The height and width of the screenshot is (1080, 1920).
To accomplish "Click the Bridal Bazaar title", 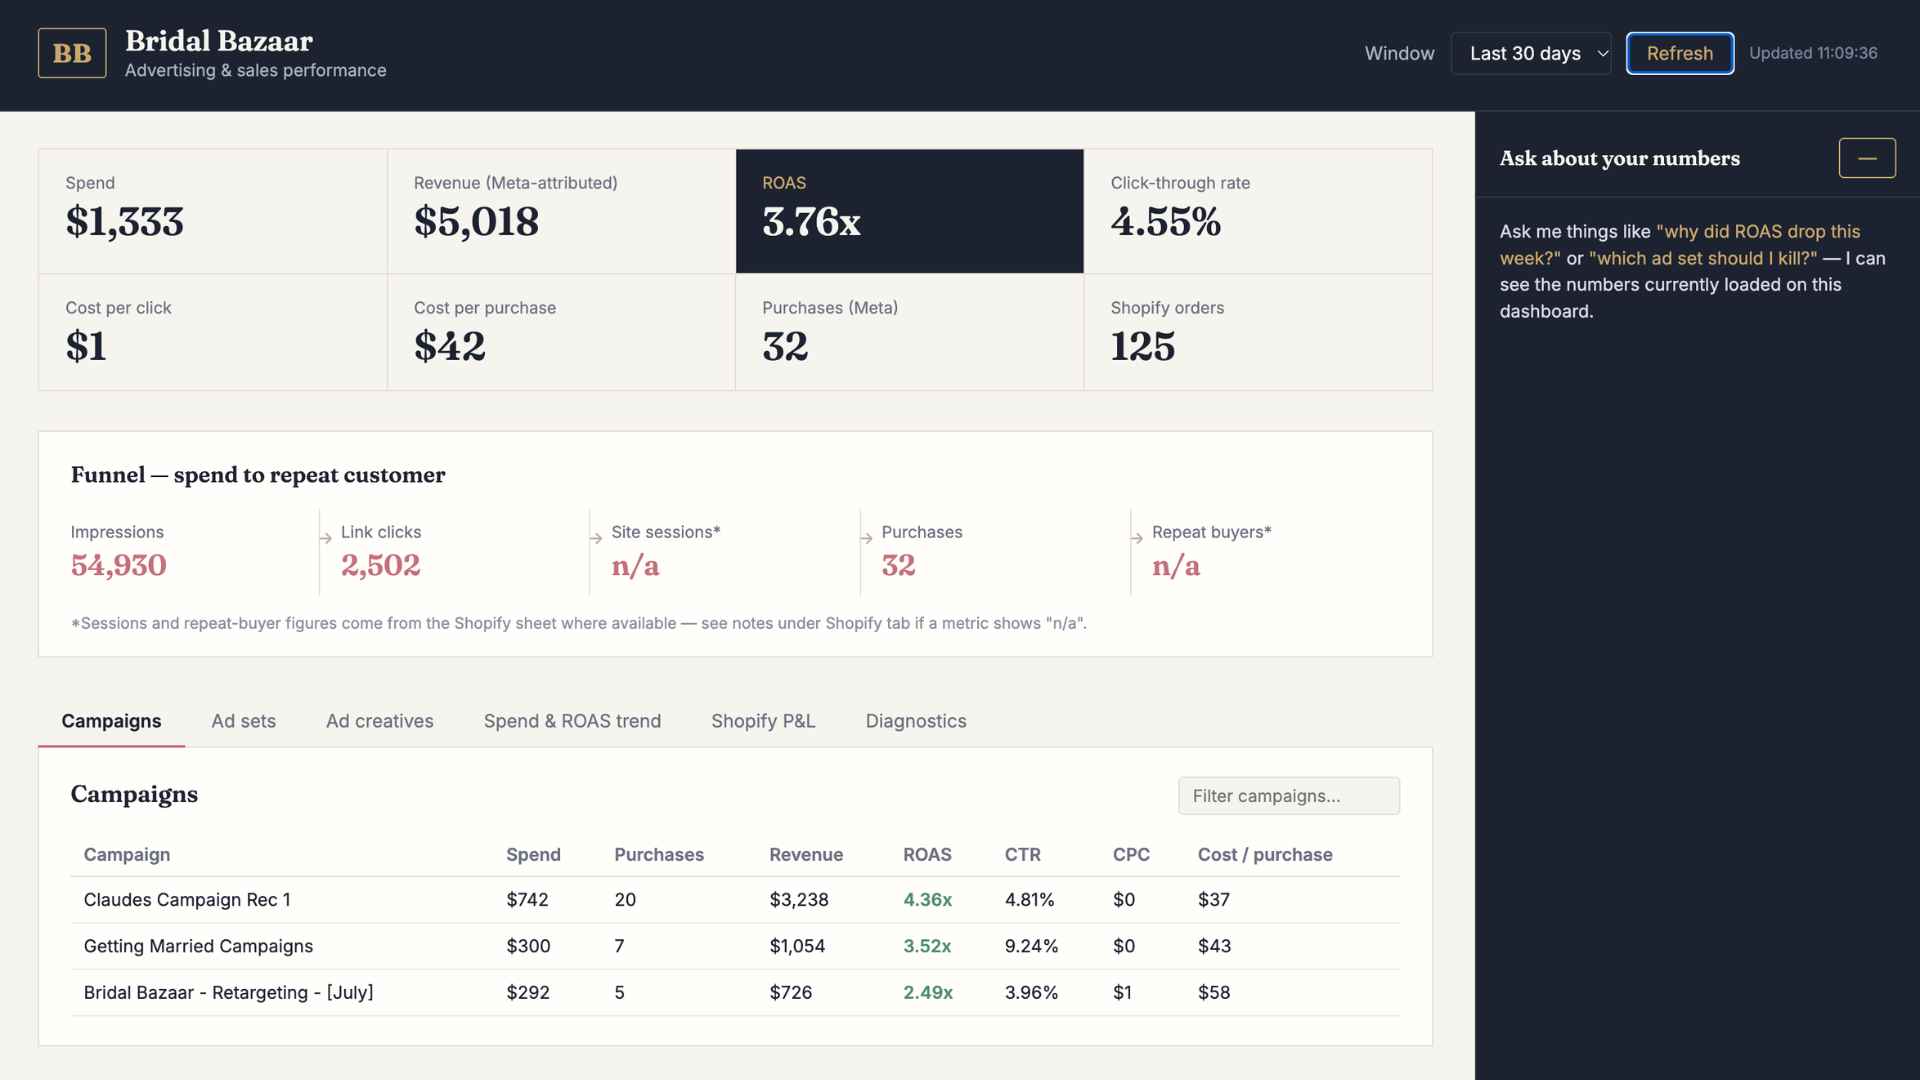I will coord(219,41).
